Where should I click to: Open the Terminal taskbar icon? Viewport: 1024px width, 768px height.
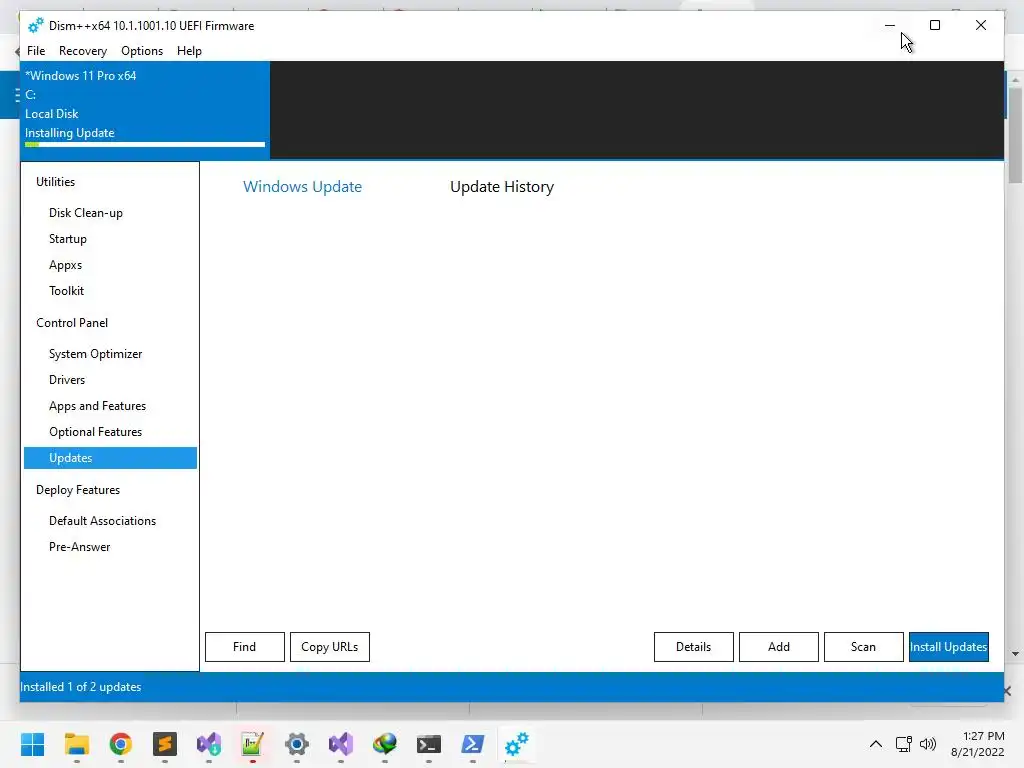(429, 744)
